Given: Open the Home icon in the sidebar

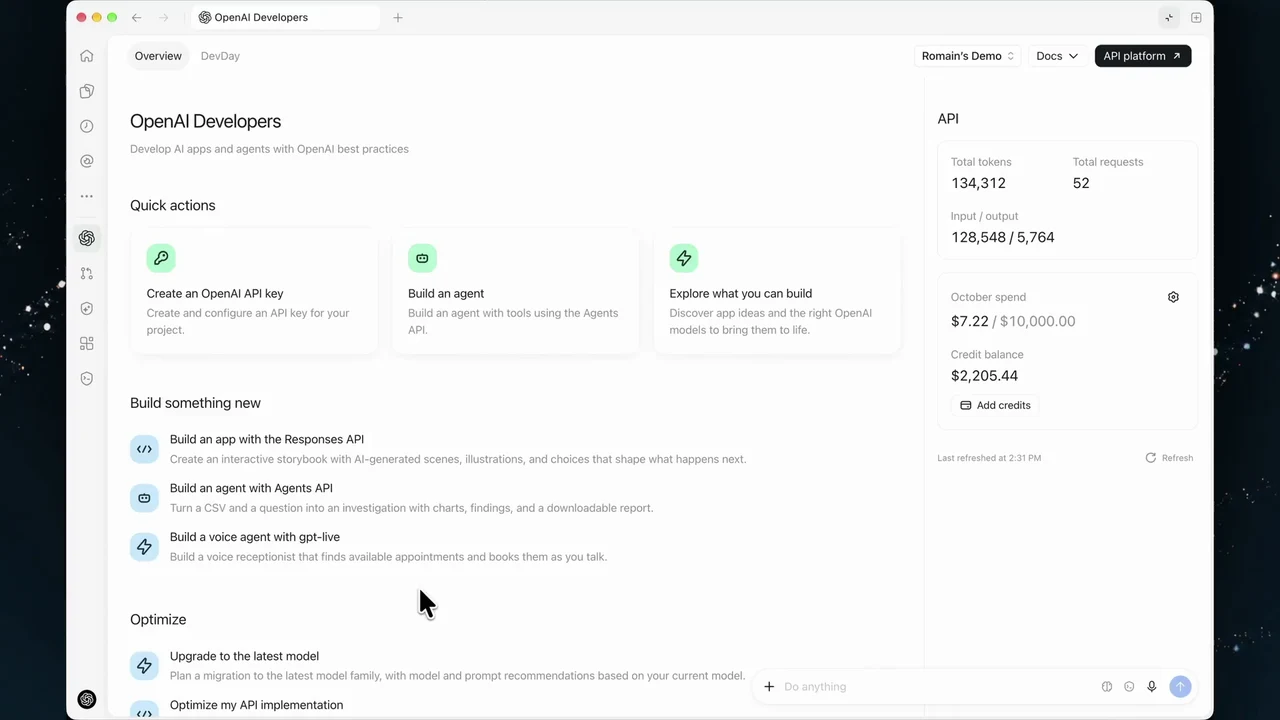Looking at the screenshot, I should click(x=87, y=56).
